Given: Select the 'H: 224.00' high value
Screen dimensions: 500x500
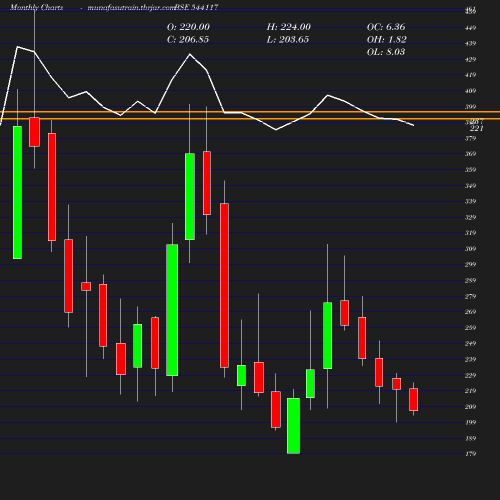Looking at the screenshot, I should (x=289, y=27).
